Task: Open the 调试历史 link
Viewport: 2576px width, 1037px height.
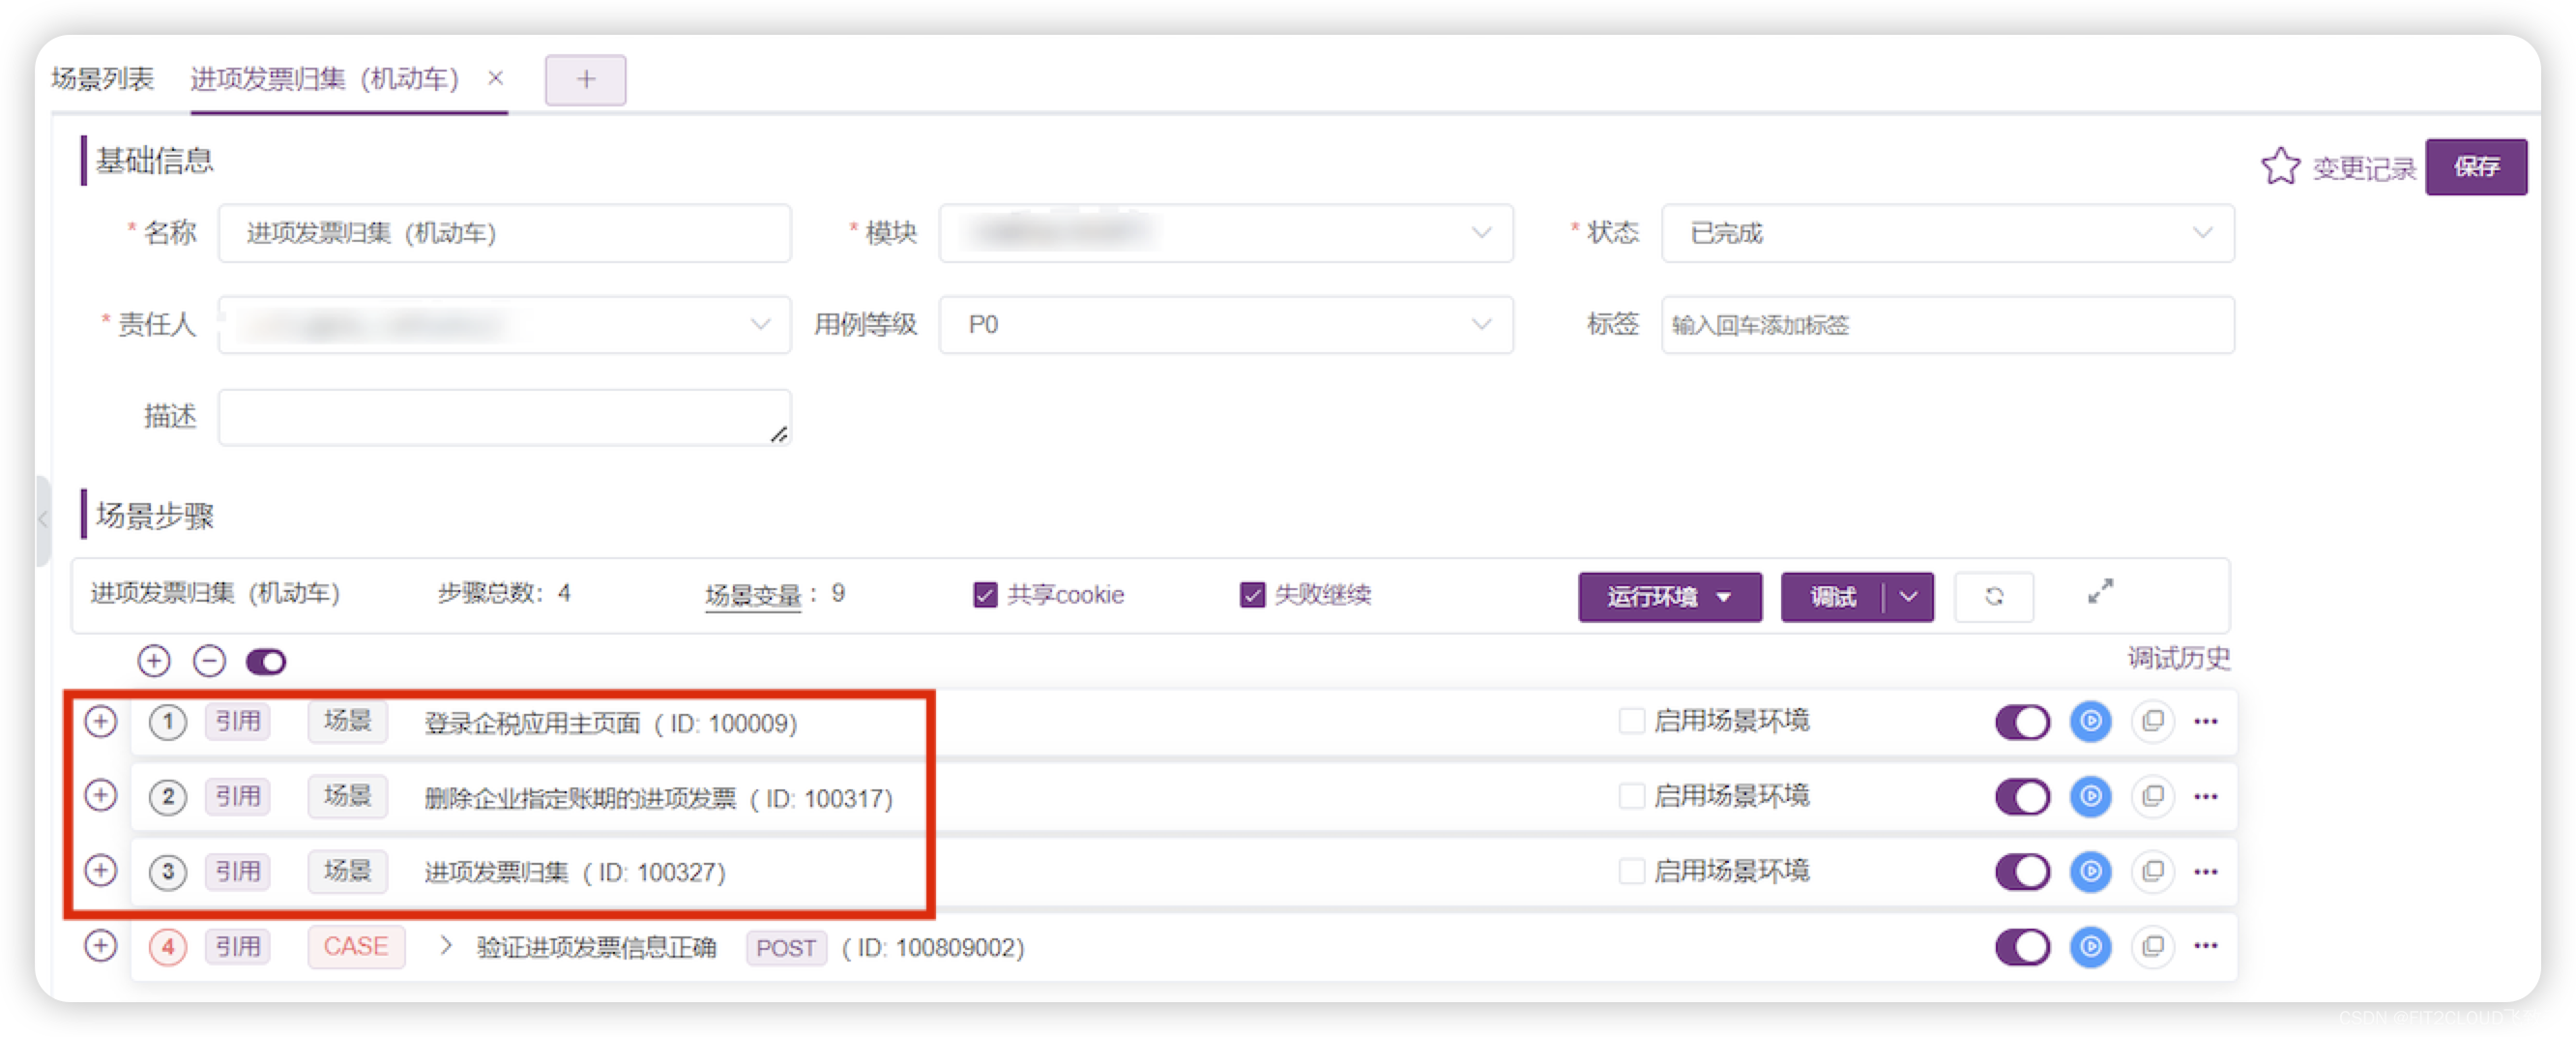Action: pos(2177,658)
